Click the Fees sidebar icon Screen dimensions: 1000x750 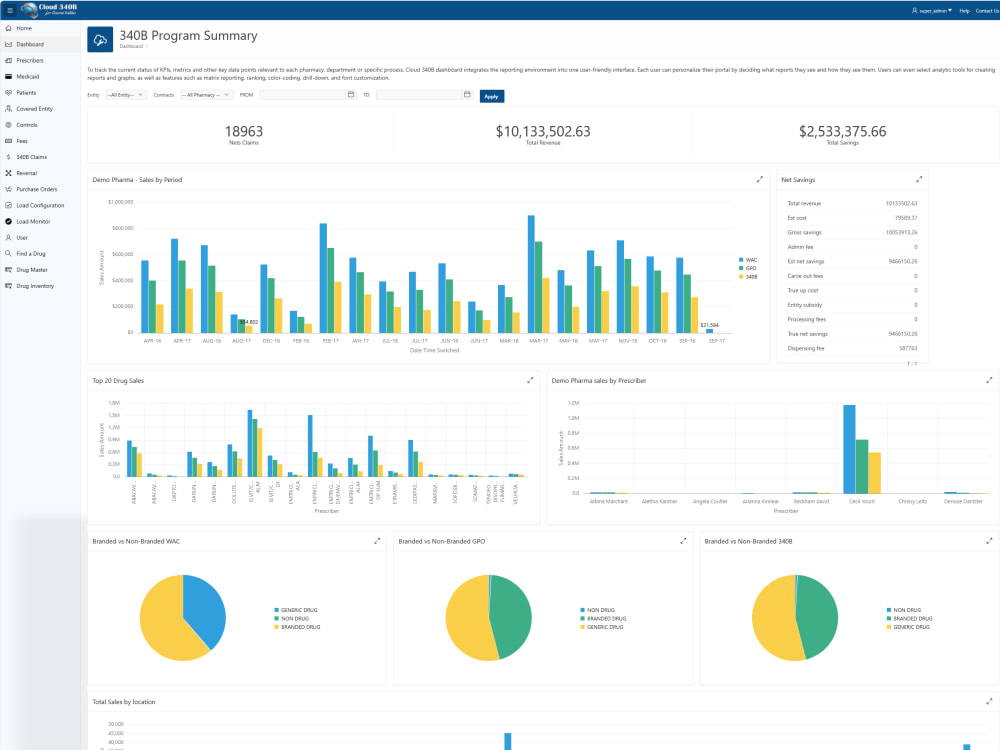click(x=8, y=141)
